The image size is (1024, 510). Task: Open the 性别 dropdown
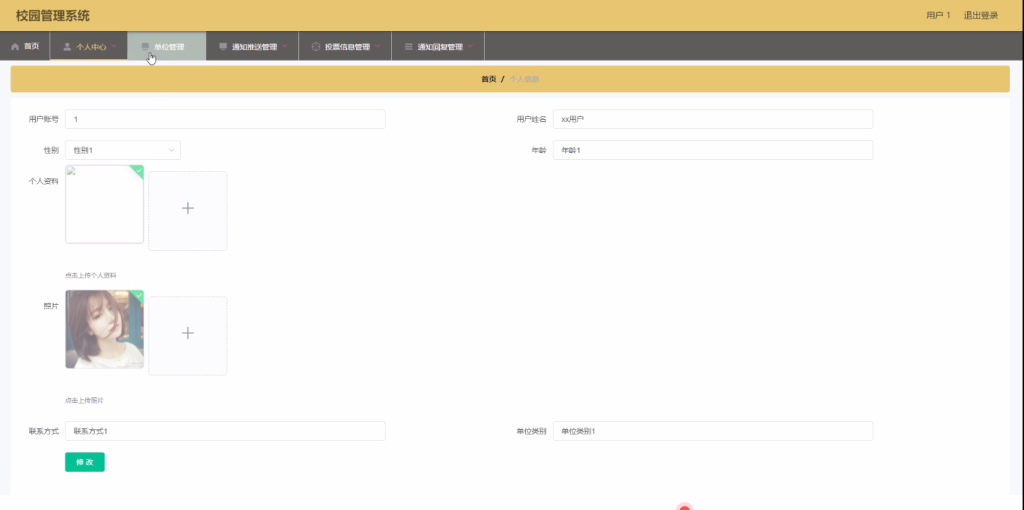[x=123, y=150]
